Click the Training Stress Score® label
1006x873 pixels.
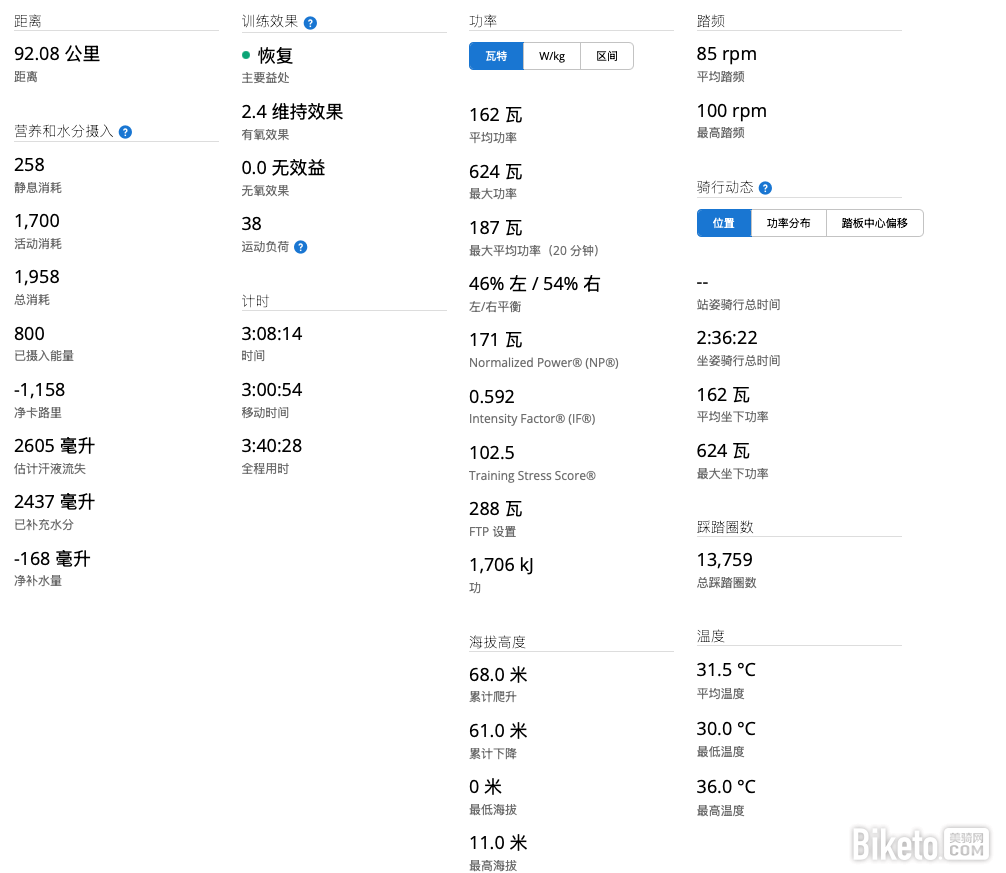tap(532, 476)
